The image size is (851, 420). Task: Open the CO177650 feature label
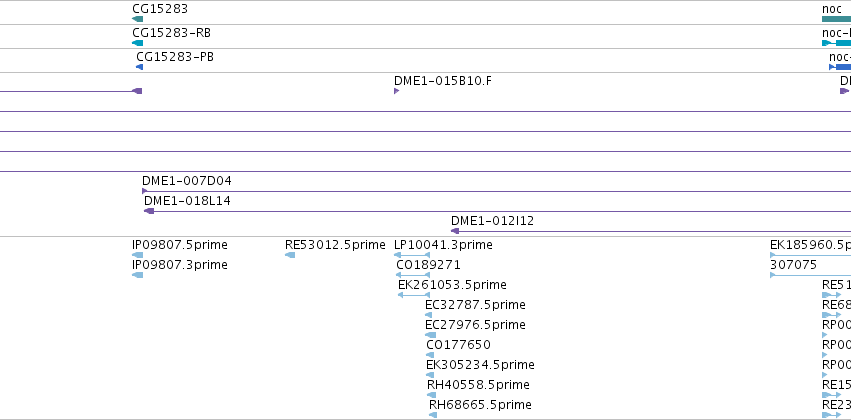point(459,345)
